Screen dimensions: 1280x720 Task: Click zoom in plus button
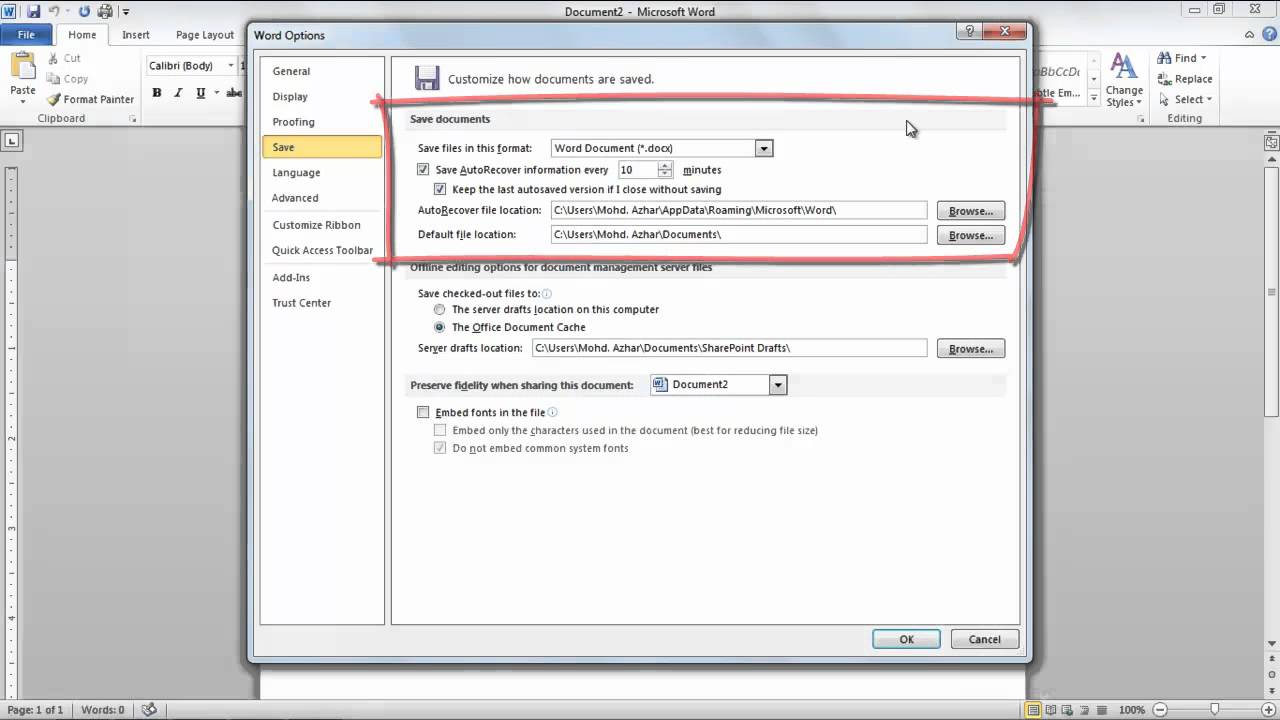(x=1271, y=710)
